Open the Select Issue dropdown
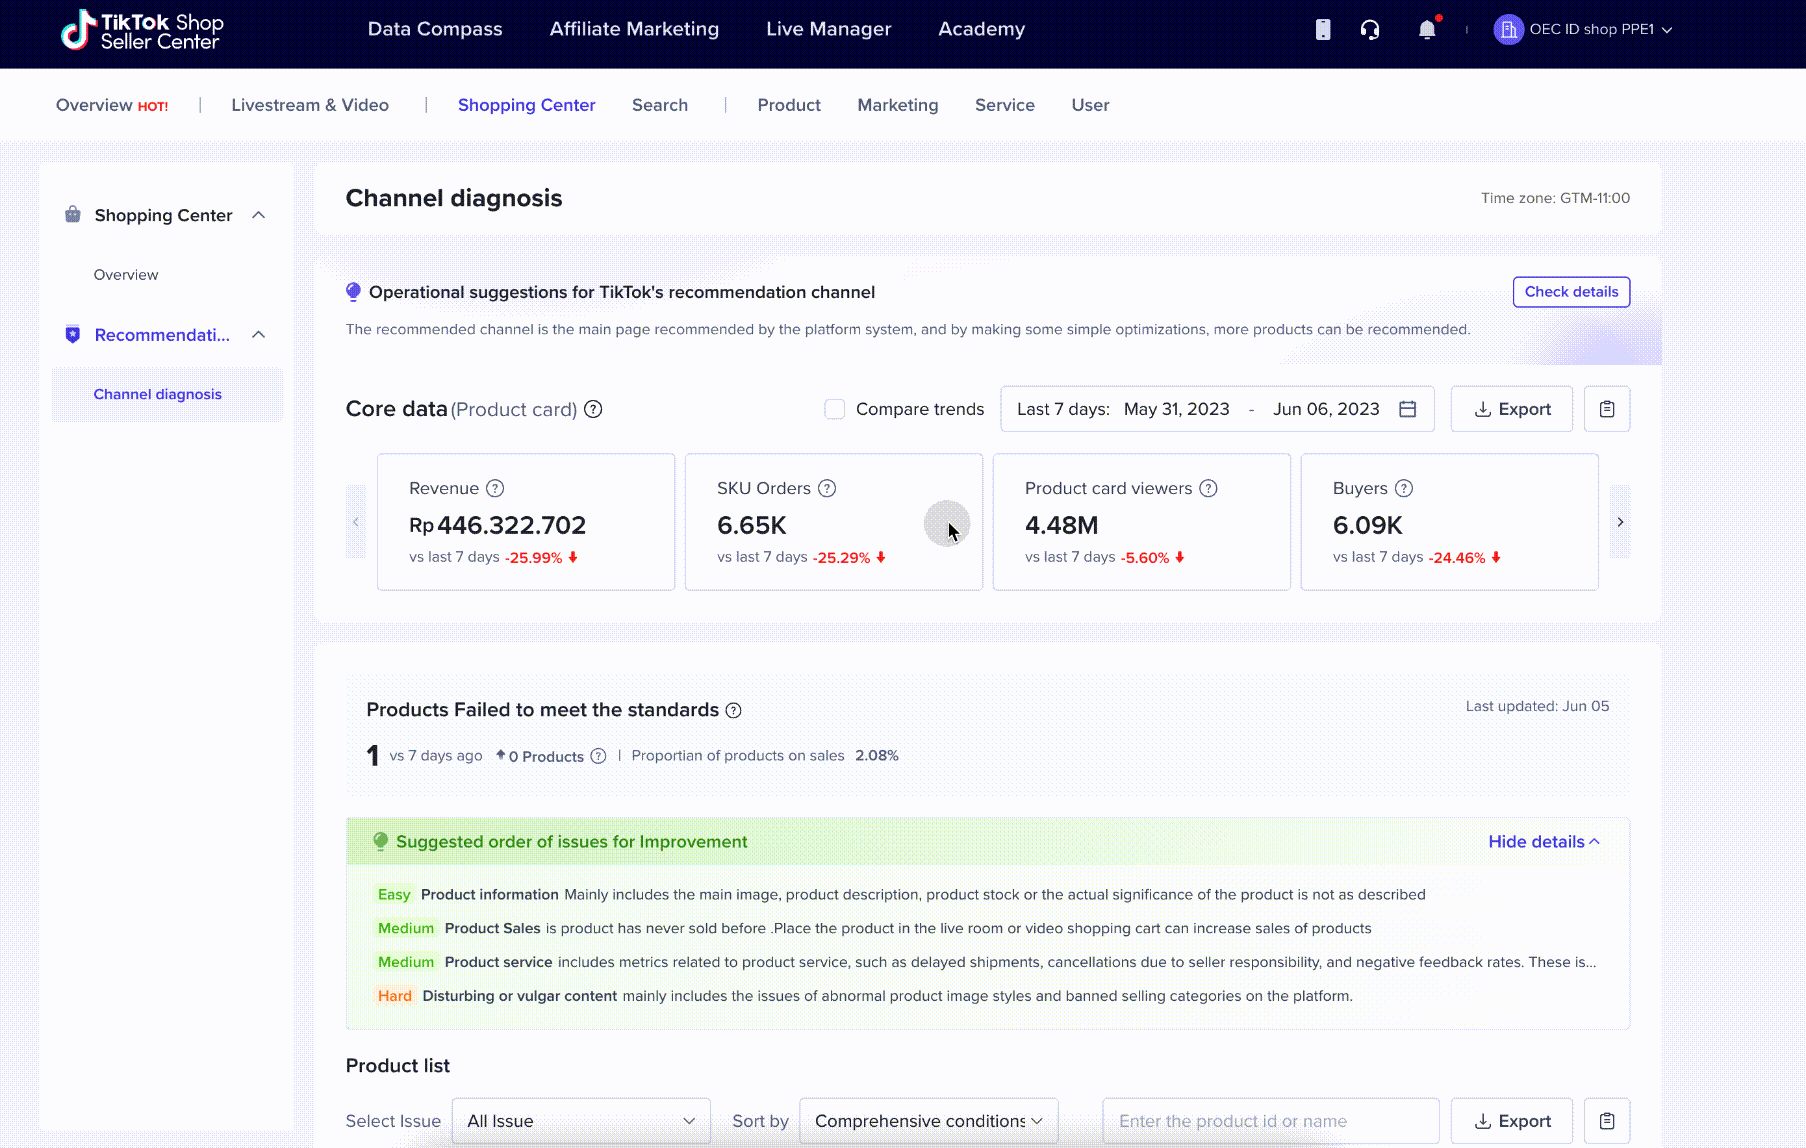This screenshot has width=1806, height=1148. [x=580, y=1121]
